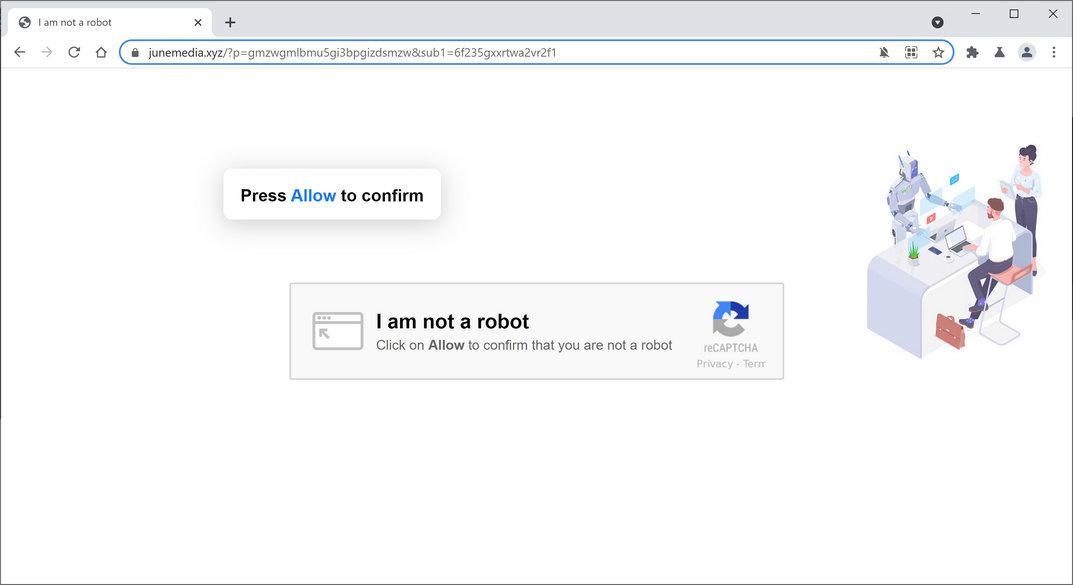Image resolution: width=1073 pixels, height=585 pixels.
Task: Click the browser update indicator dot
Action: pos(937,21)
